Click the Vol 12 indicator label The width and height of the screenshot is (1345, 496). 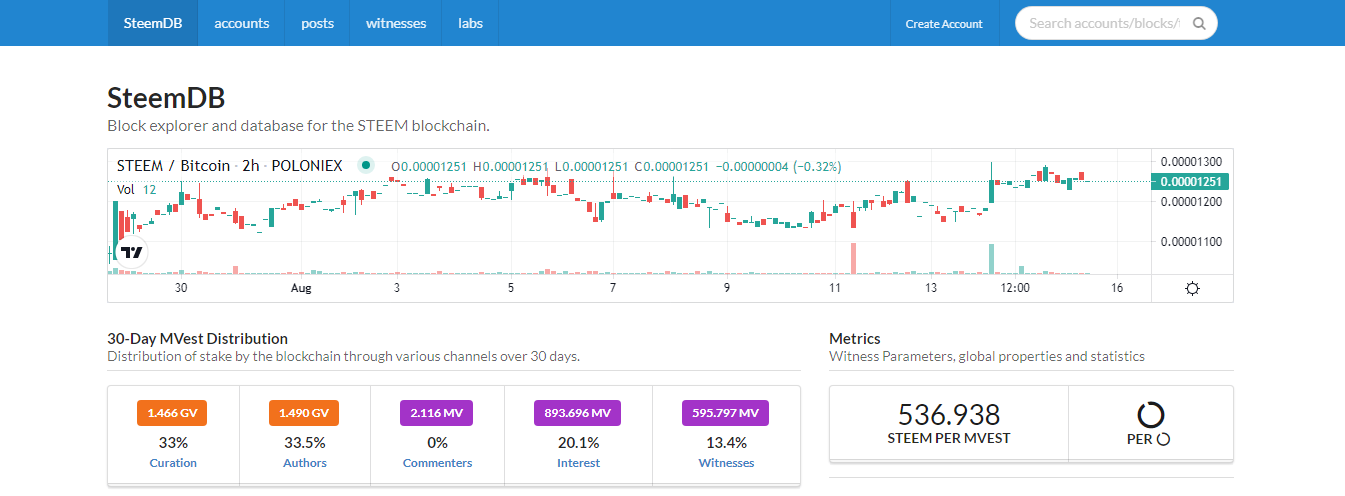click(136, 189)
